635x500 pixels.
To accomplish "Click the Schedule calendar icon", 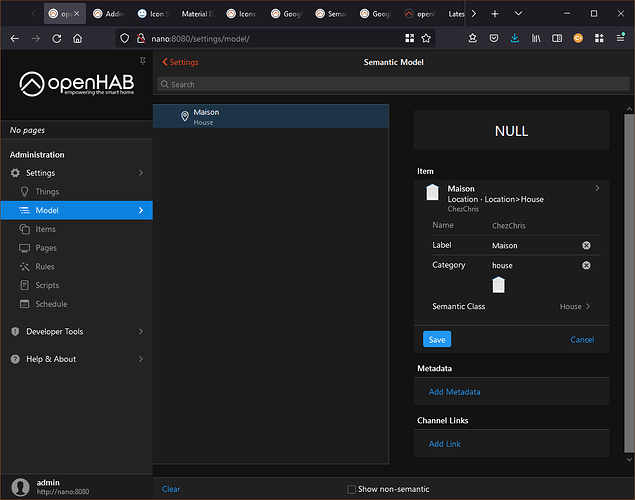I will (x=24, y=304).
